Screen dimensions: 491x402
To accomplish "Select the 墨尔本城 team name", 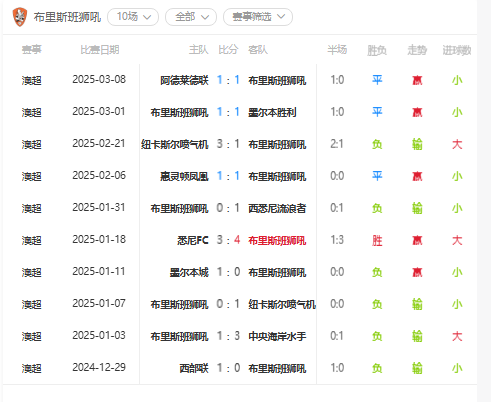I will click(x=189, y=272).
